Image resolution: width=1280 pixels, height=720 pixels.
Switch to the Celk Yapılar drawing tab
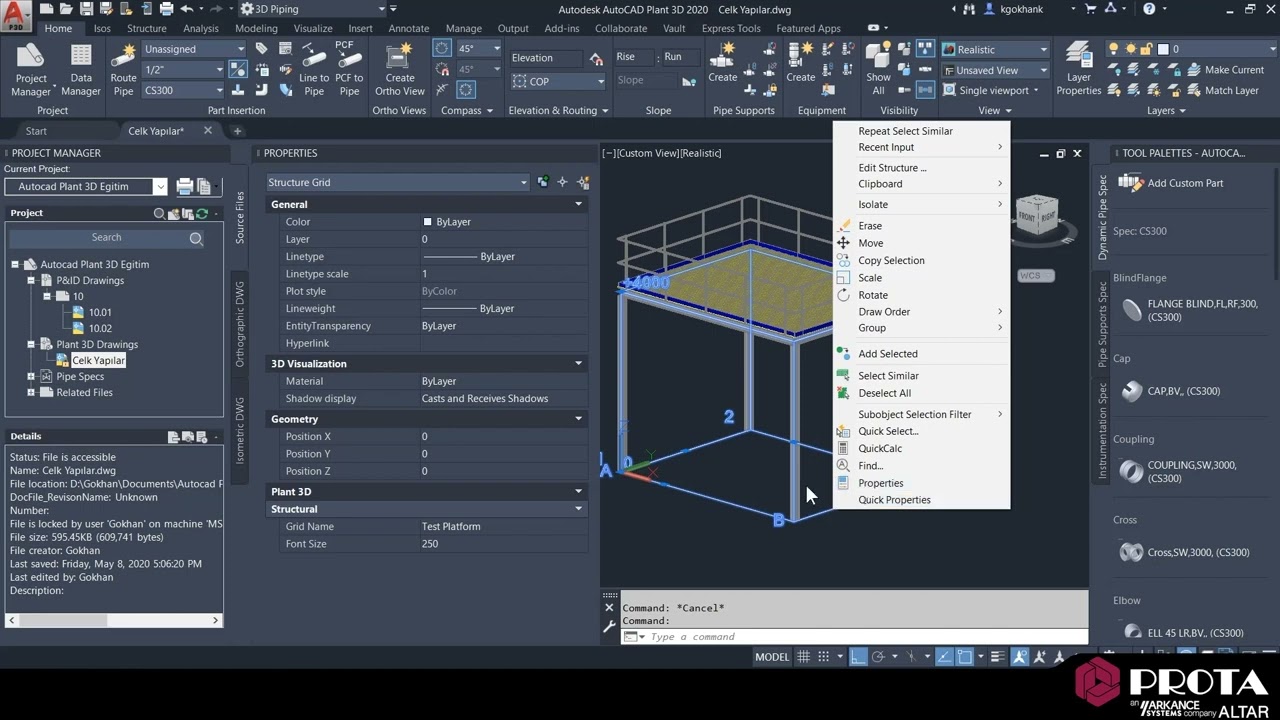point(156,131)
